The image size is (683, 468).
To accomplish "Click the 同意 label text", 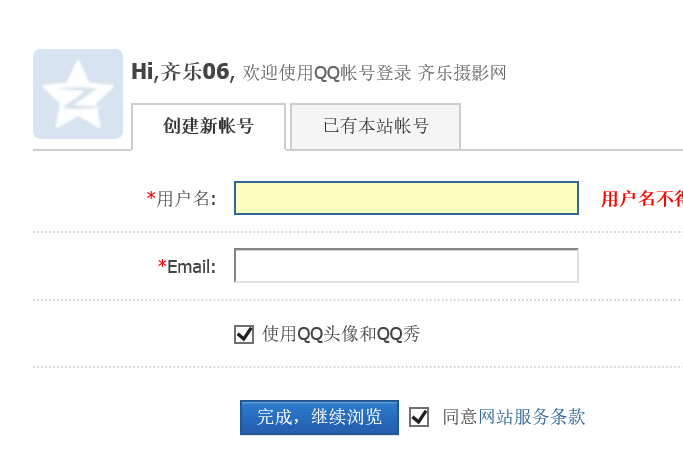I will [x=460, y=417].
